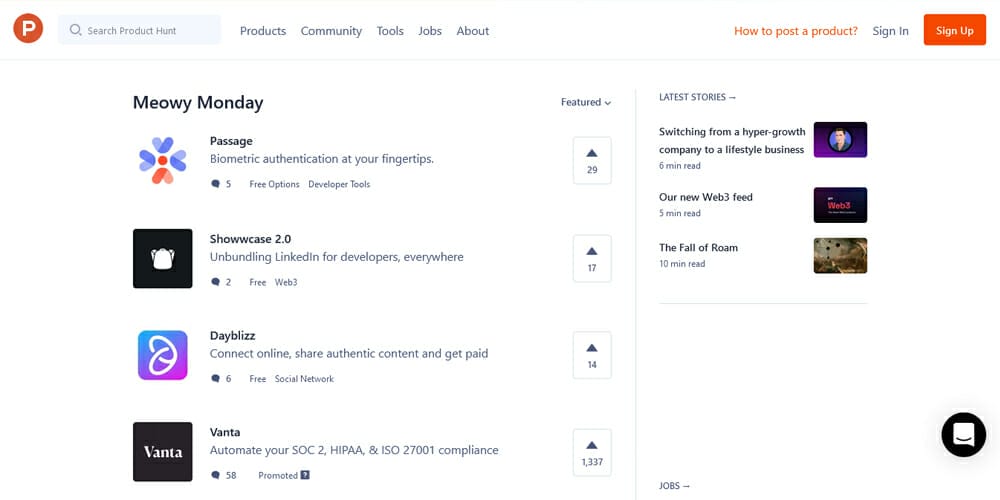Click the Free tag on Dayblizz
The width and height of the screenshot is (1000, 500).
(x=258, y=379)
